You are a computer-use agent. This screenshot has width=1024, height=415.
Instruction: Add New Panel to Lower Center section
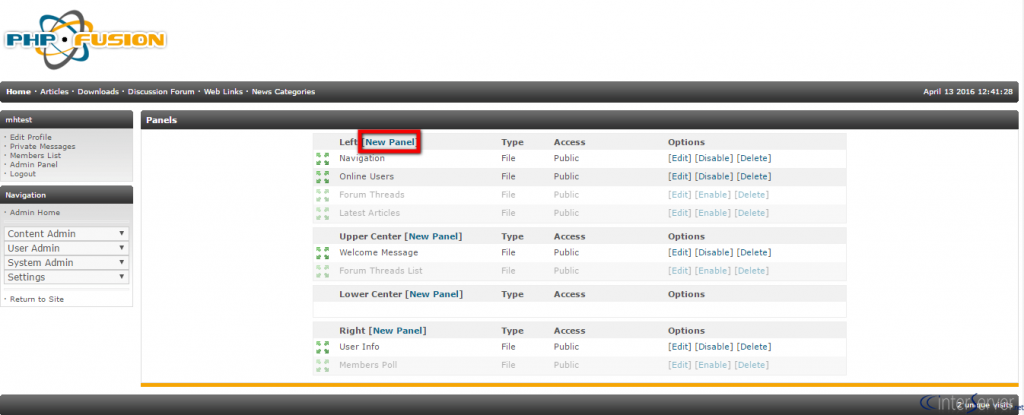tap(436, 294)
